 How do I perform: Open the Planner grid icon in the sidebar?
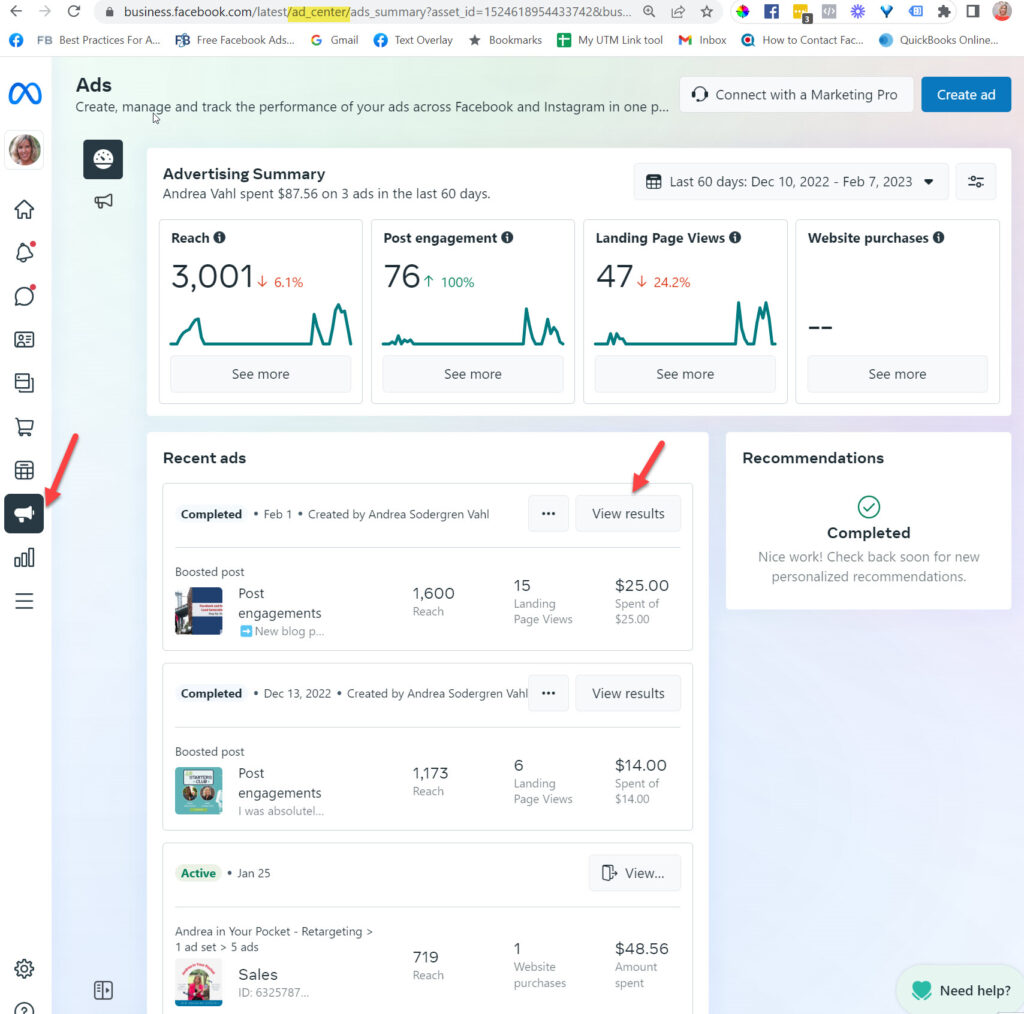click(x=24, y=470)
